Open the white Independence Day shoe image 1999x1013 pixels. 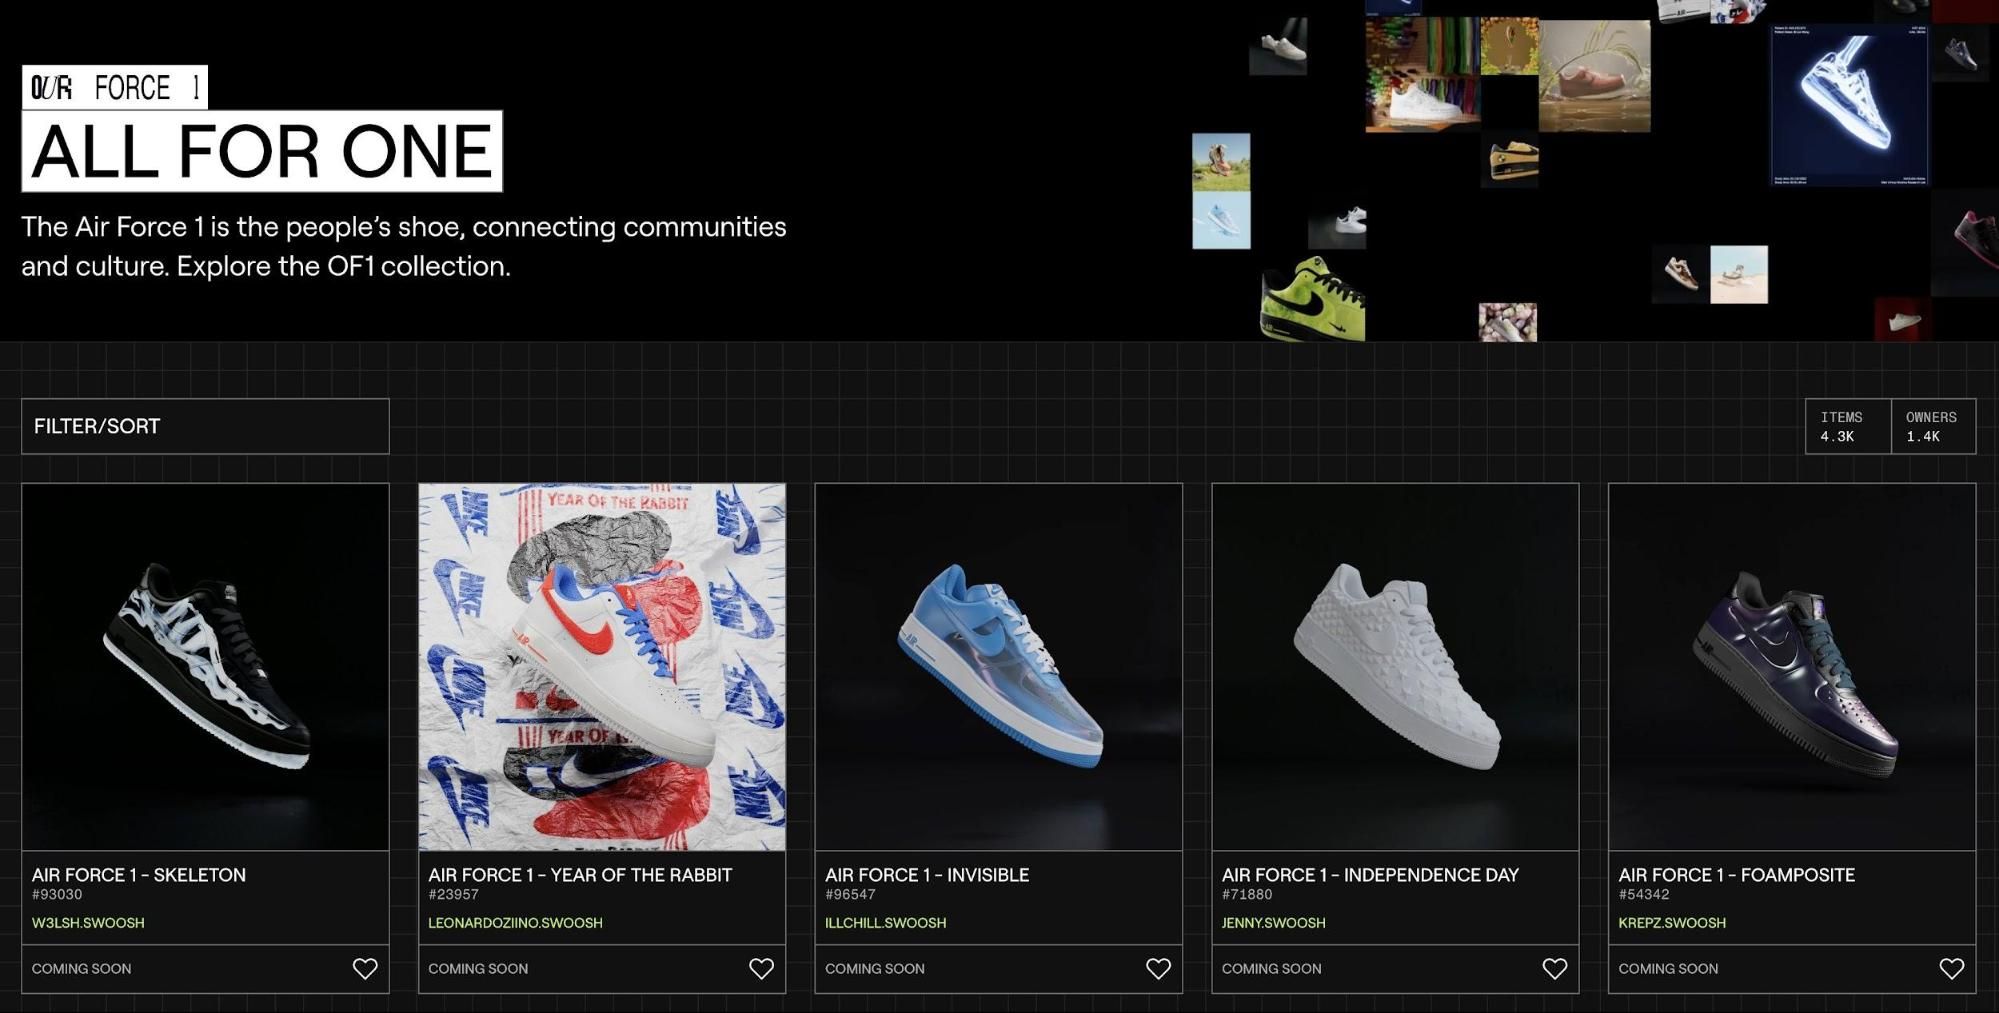tap(1395, 667)
